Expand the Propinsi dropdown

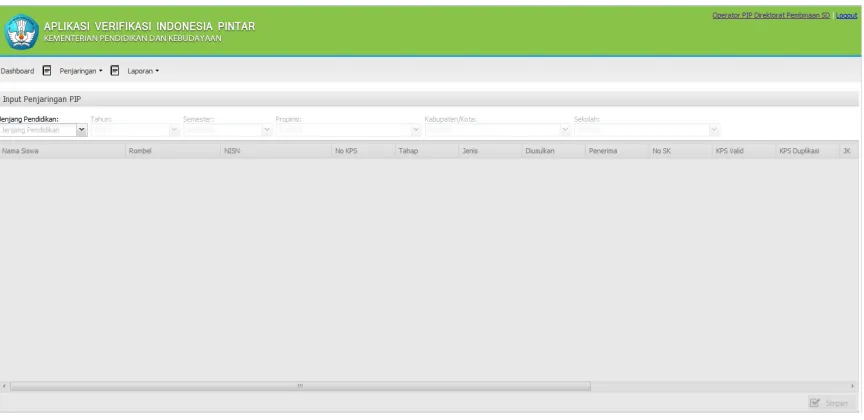click(x=416, y=130)
